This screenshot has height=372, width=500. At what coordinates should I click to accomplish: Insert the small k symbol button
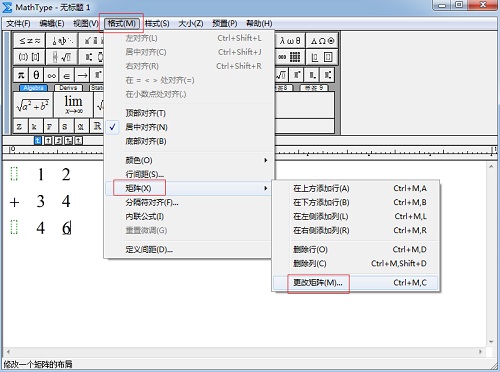tap(34, 126)
